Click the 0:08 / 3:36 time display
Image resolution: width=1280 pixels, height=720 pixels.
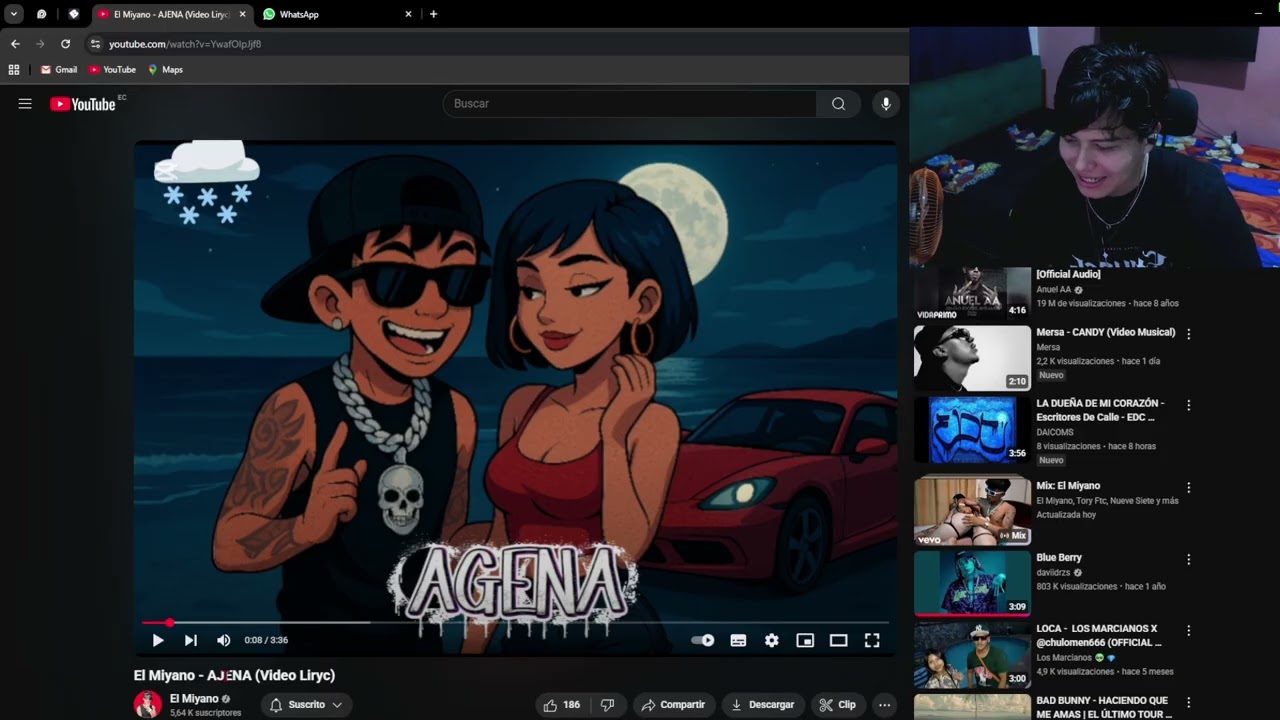pyautogui.click(x=266, y=640)
